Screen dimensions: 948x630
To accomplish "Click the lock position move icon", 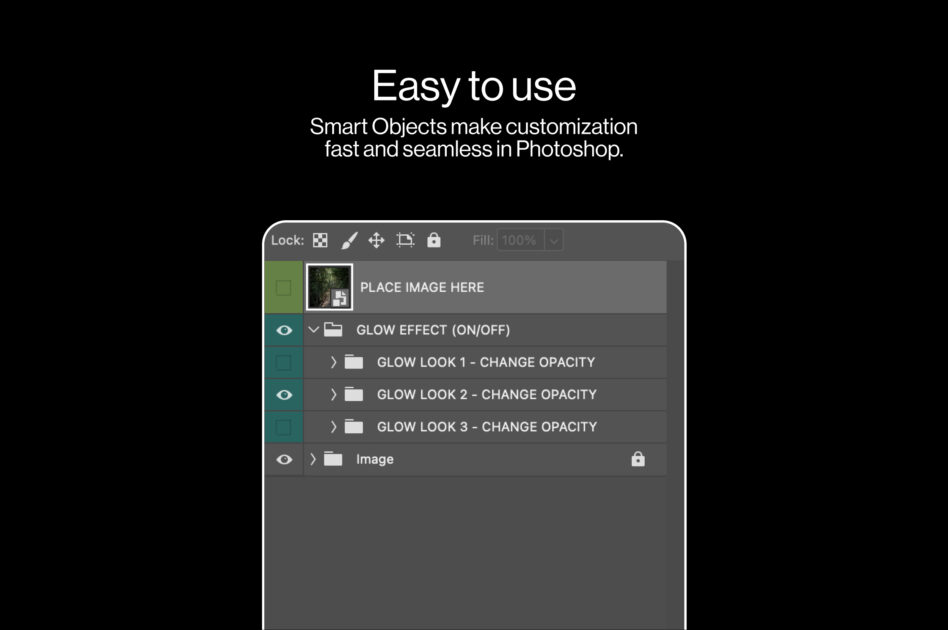I will (x=377, y=241).
